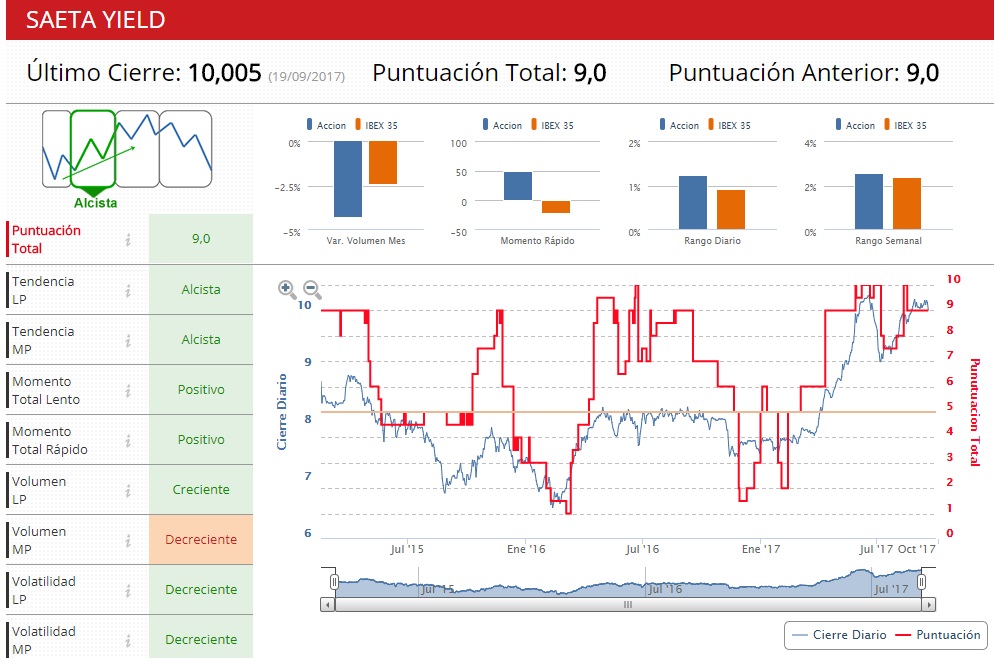Open info icon for Momento Total Lento

(x=128, y=391)
